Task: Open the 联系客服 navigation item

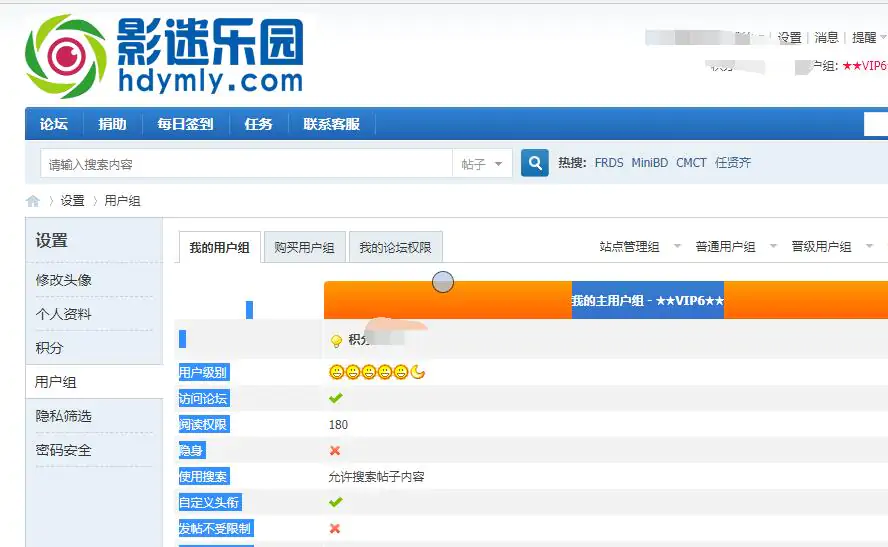Action: (x=332, y=124)
